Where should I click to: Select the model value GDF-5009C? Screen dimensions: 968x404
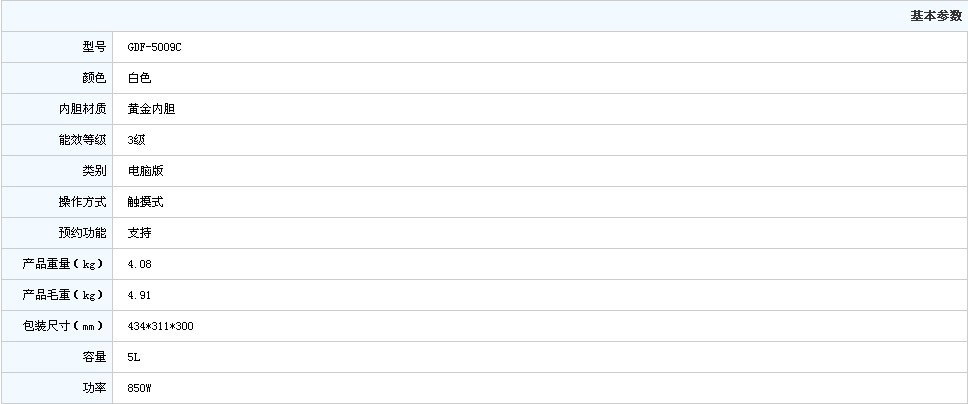point(154,47)
